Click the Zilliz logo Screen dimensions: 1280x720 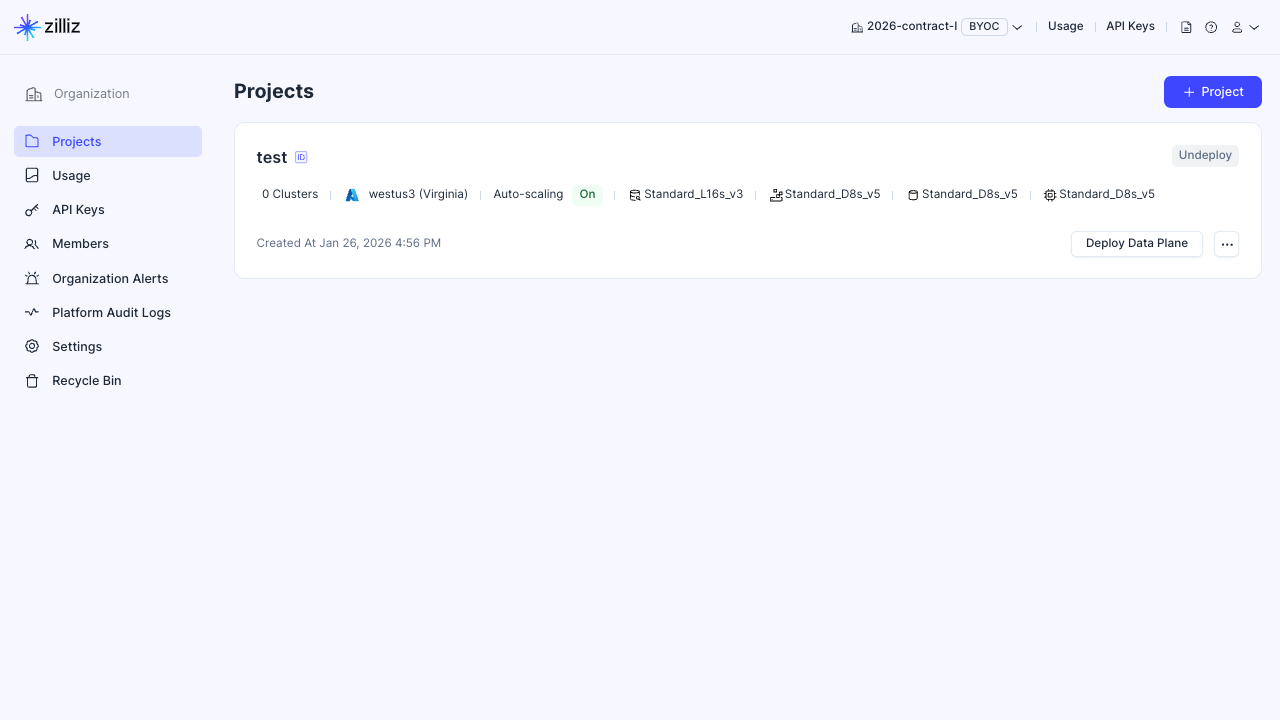[47, 27]
